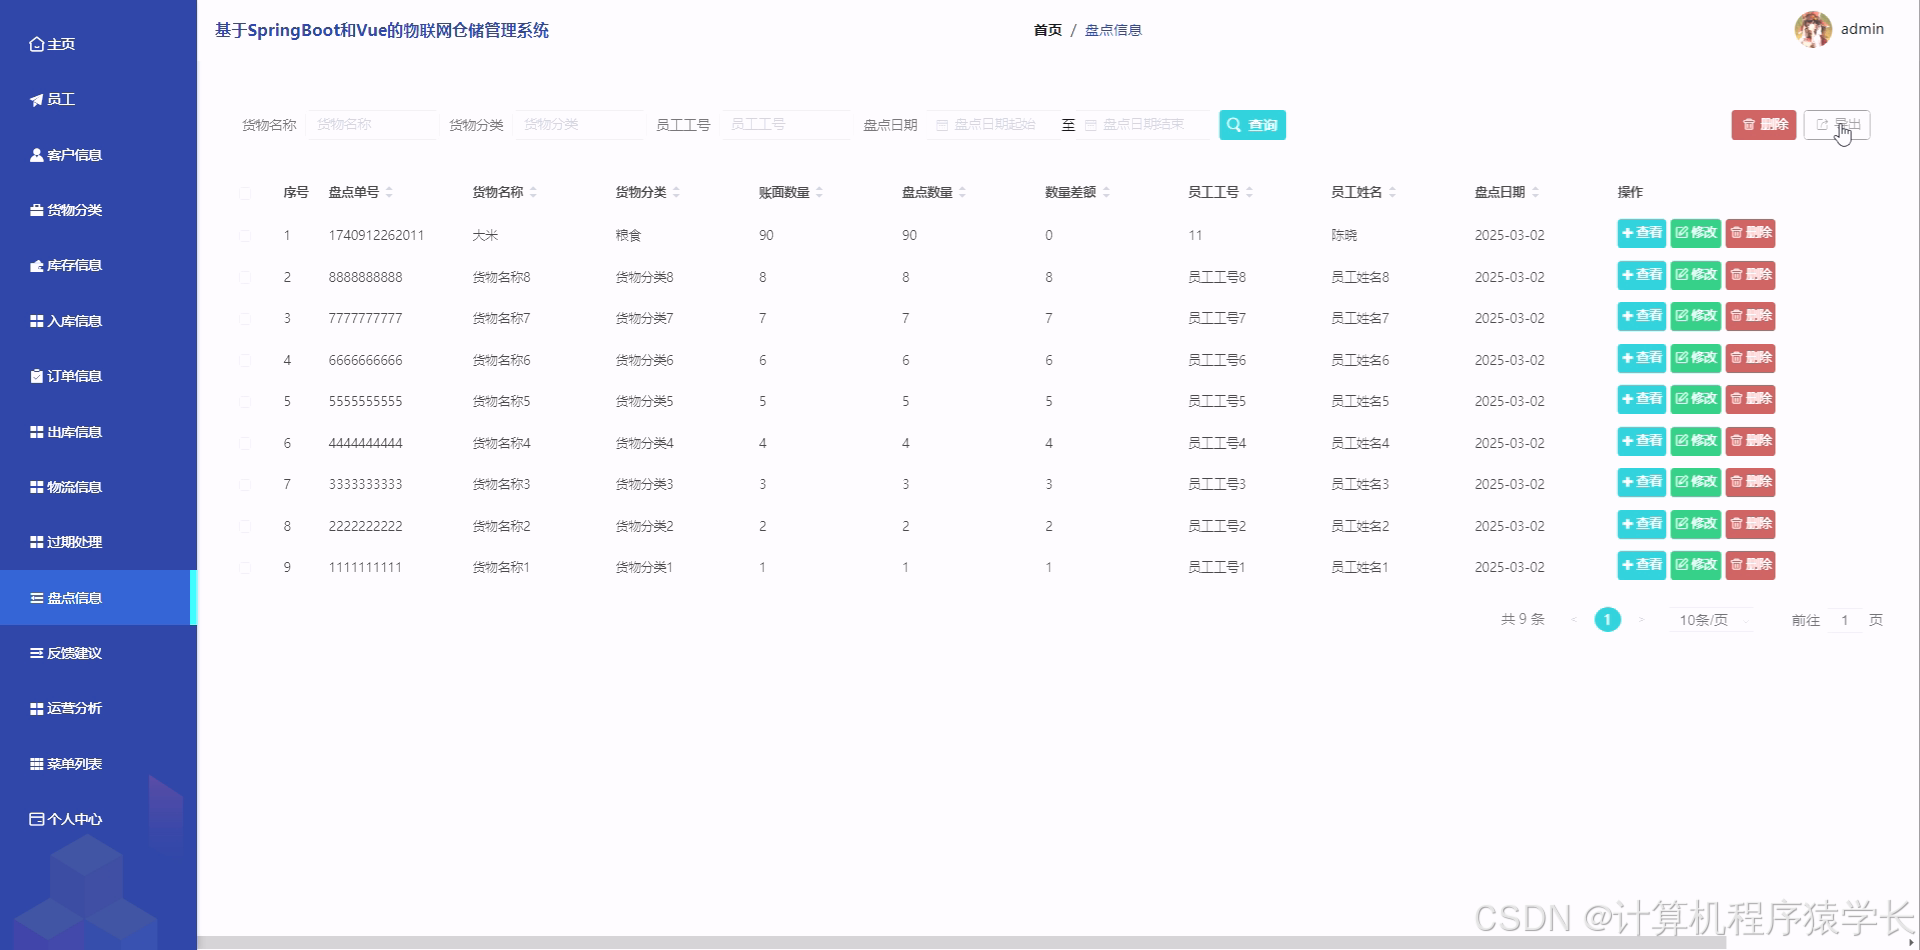Image resolution: width=1920 pixels, height=950 pixels.
Task: Open the 个人中心 personal center icon
Action: coord(36,818)
